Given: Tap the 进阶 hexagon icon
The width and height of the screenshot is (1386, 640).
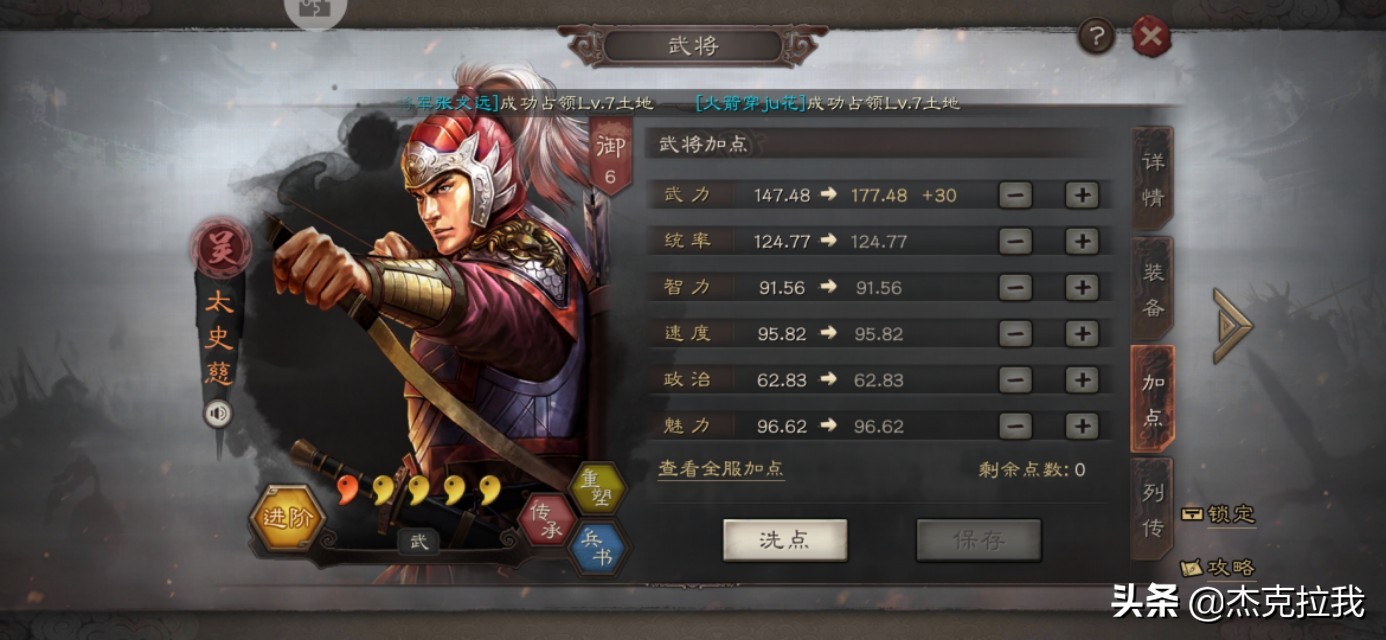Looking at the screenshot, I should [287, 518].
